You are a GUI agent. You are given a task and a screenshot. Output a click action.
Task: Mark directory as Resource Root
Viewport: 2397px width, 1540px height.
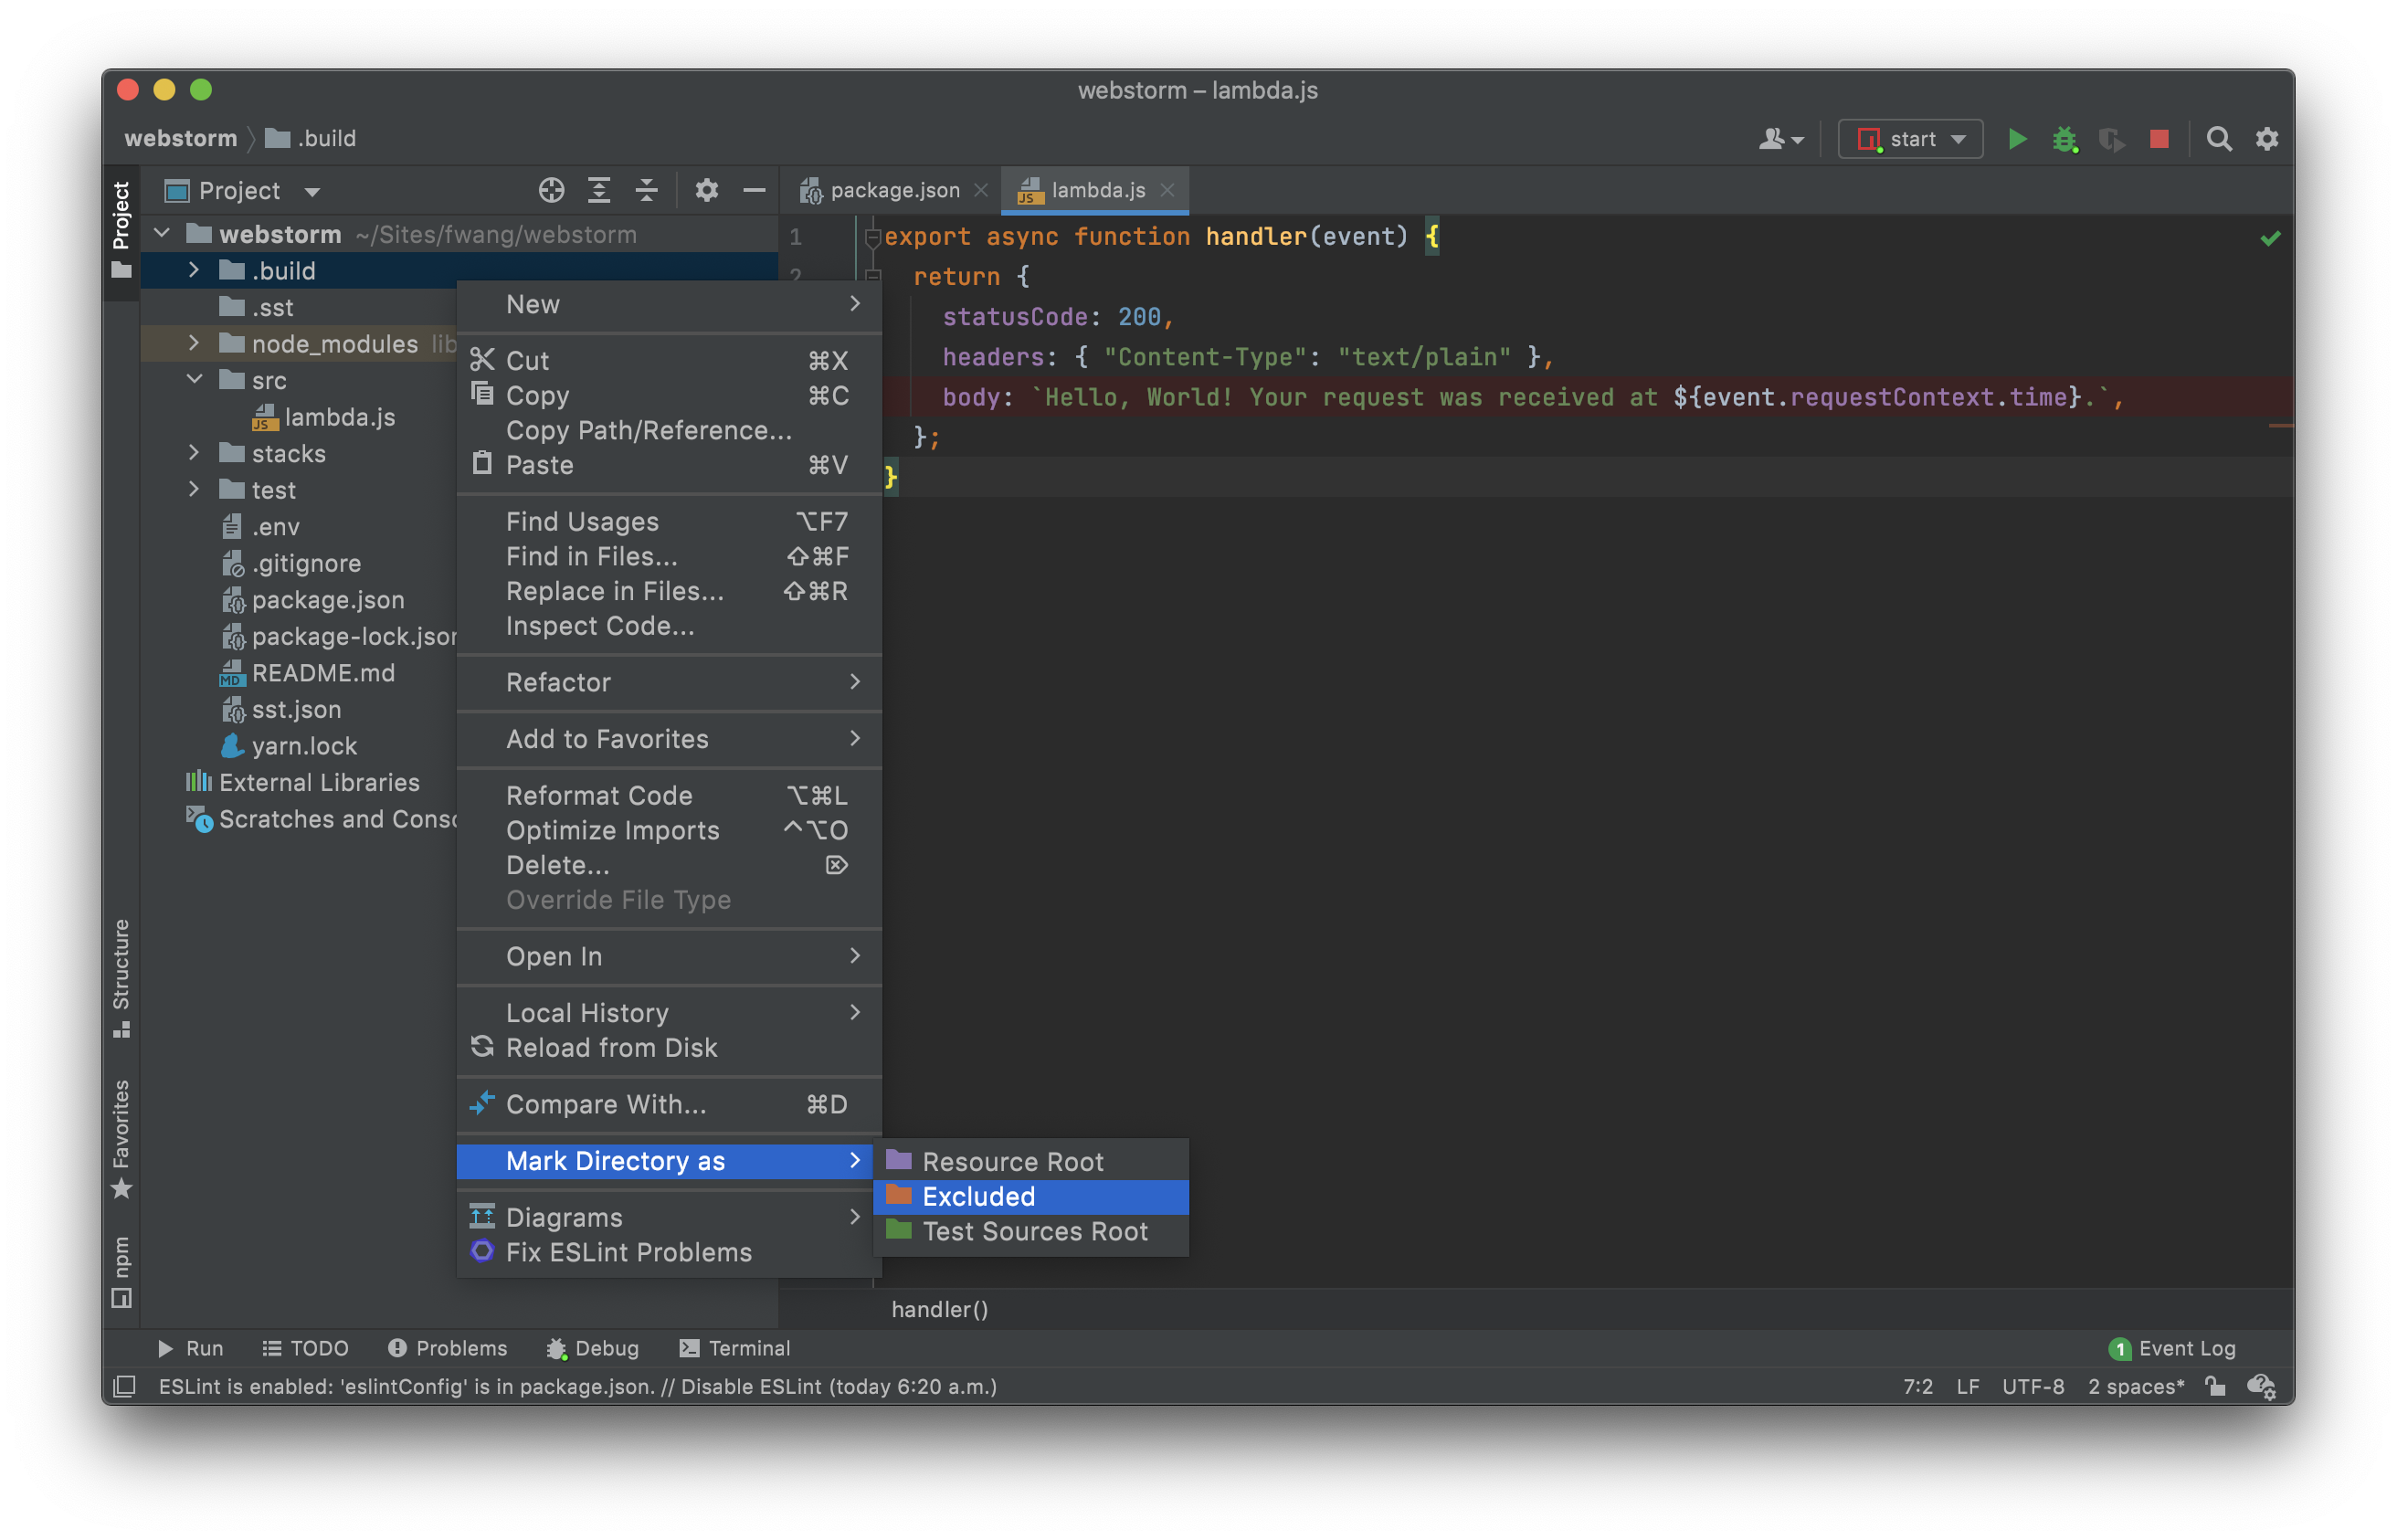point(1031,1161)
